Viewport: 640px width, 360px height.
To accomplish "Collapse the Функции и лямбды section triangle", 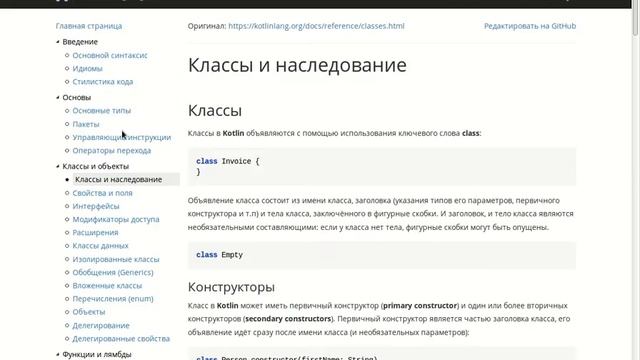I will 58,354.
